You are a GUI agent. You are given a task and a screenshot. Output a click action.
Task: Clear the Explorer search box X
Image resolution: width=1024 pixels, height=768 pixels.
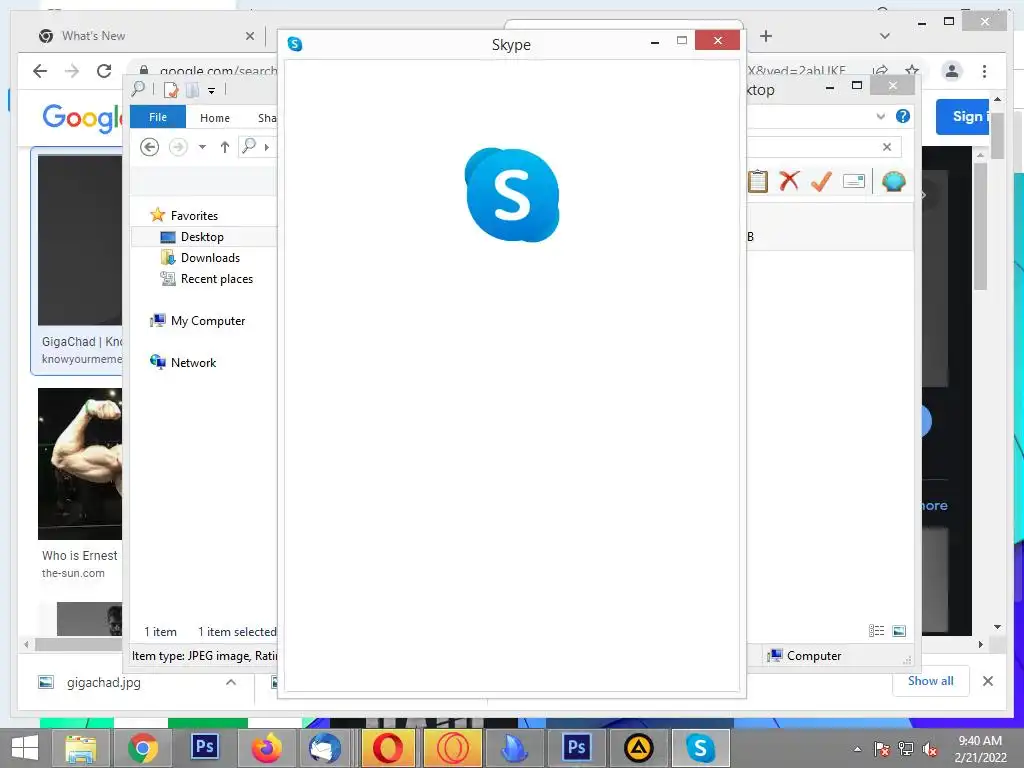pyautogui.click(x=887, y=147)
